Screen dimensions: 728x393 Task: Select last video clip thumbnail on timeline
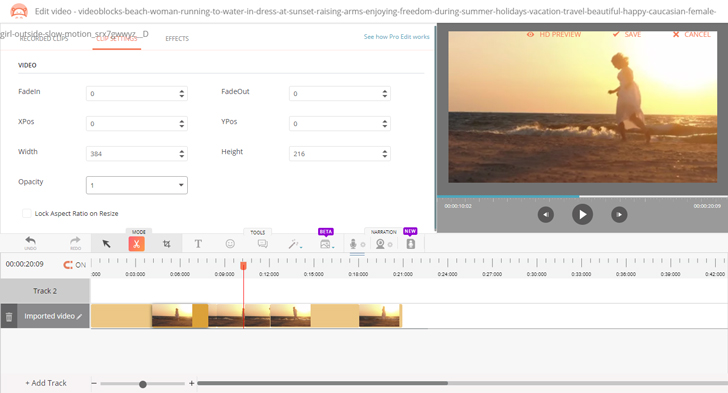[x=380, y=316]
